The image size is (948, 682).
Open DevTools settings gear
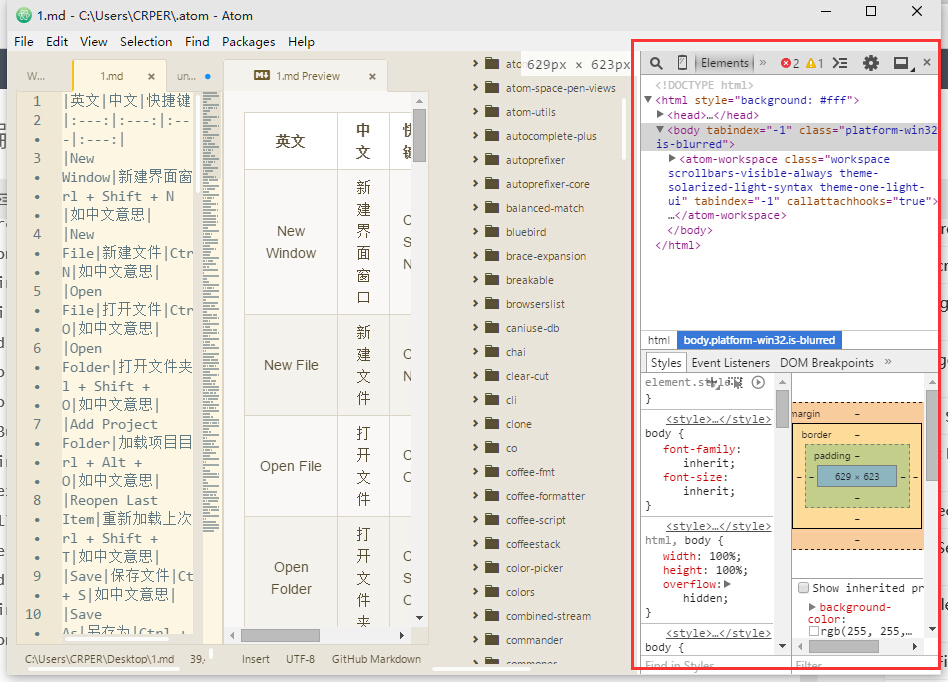[871, 63]
